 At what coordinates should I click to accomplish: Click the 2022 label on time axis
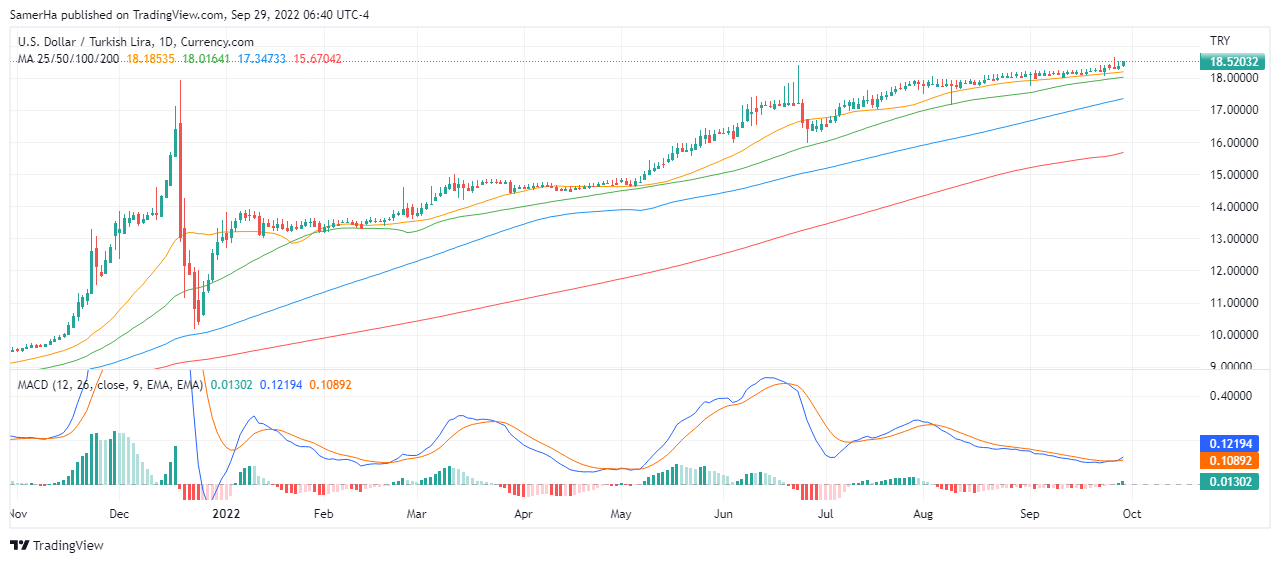click(227, 514)
